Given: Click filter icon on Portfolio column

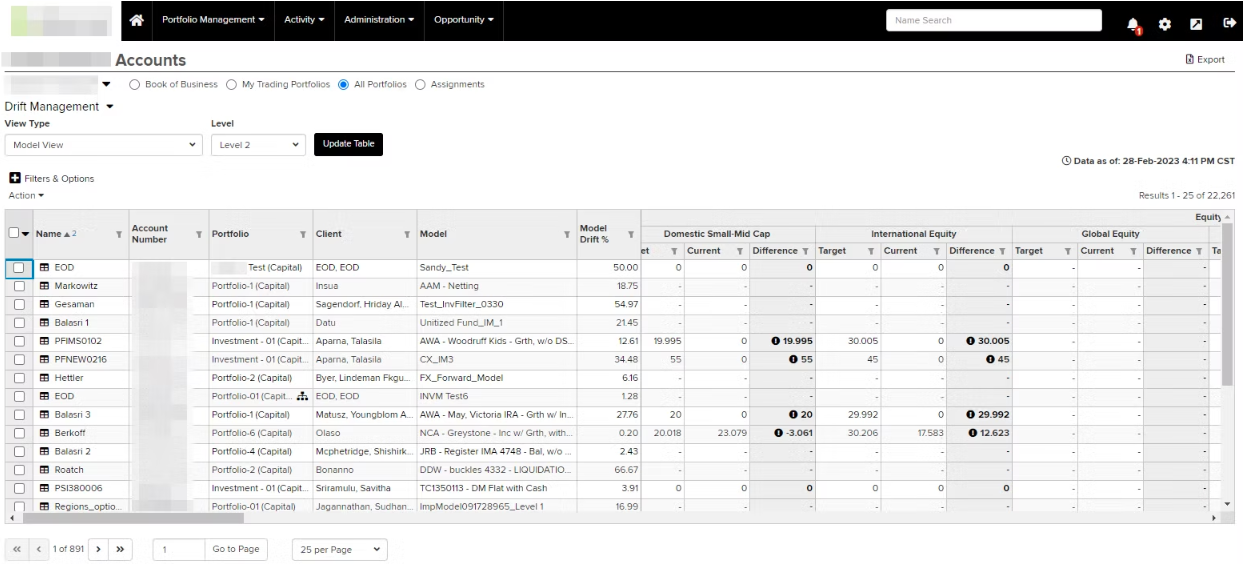Looking at the screenshot, I should pos(303,234).
